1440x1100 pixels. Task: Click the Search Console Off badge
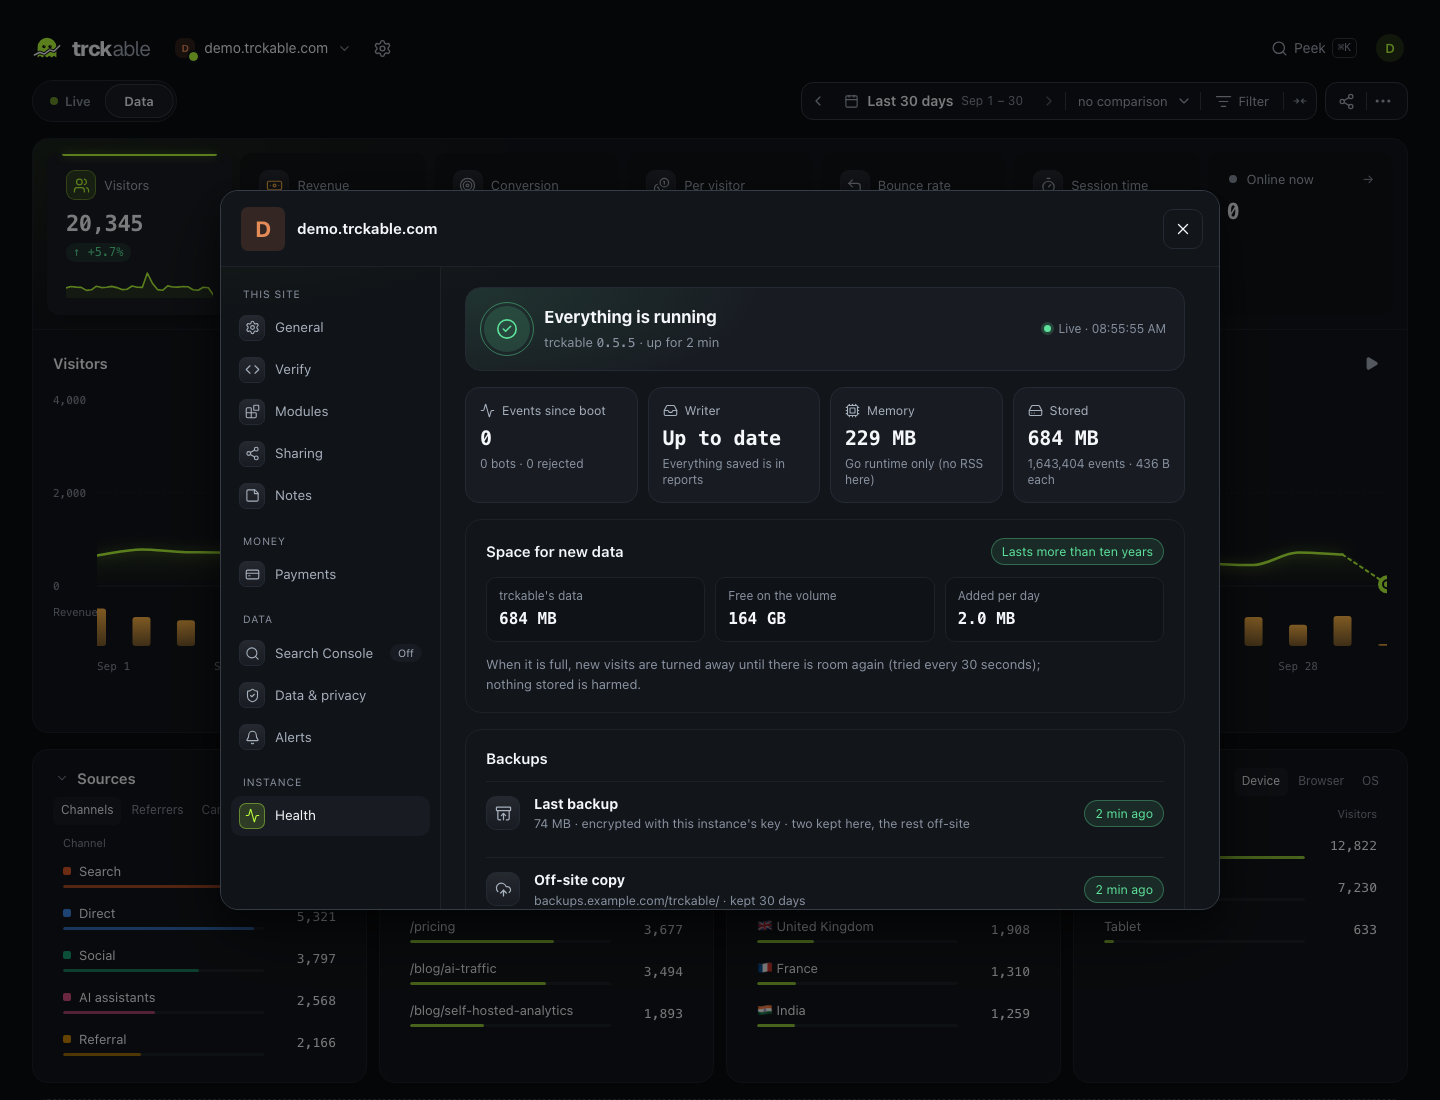(x=405, y=654)
